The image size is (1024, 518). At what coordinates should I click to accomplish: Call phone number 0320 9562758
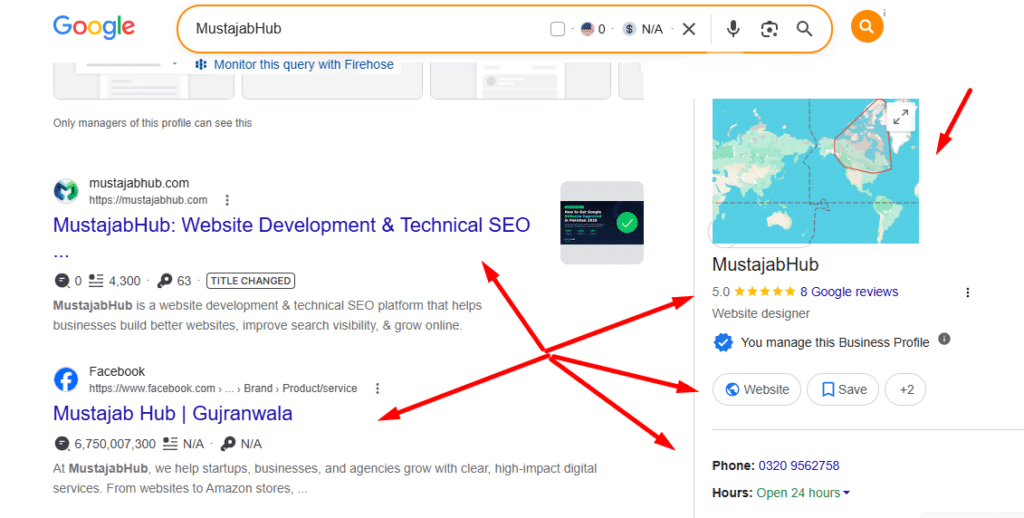[x=799, y=466]
